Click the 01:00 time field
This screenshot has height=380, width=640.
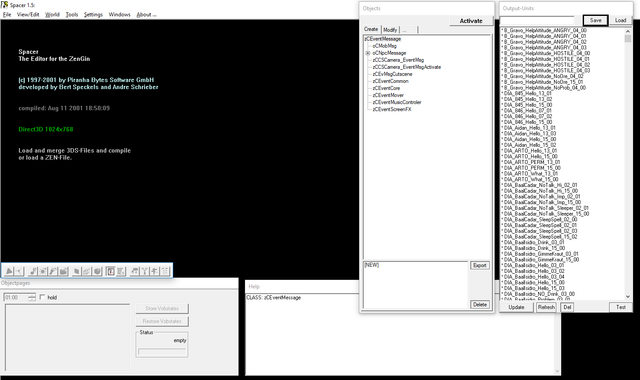click(16, 298)
